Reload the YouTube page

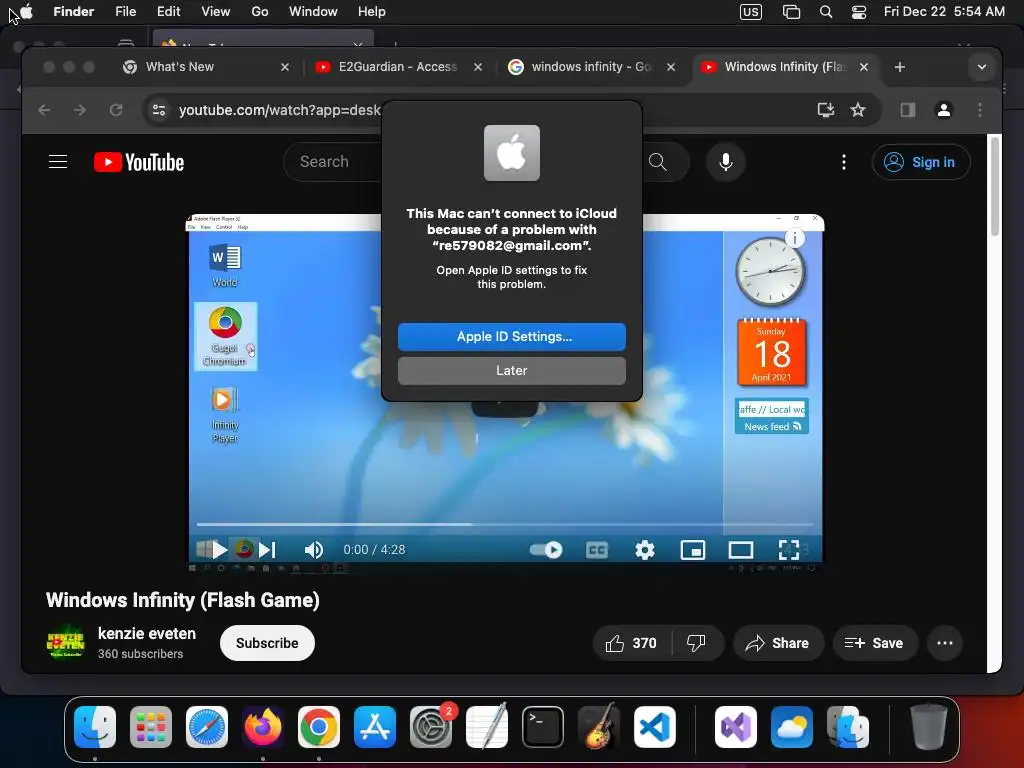pyautogui.click(x=116, y=110)
